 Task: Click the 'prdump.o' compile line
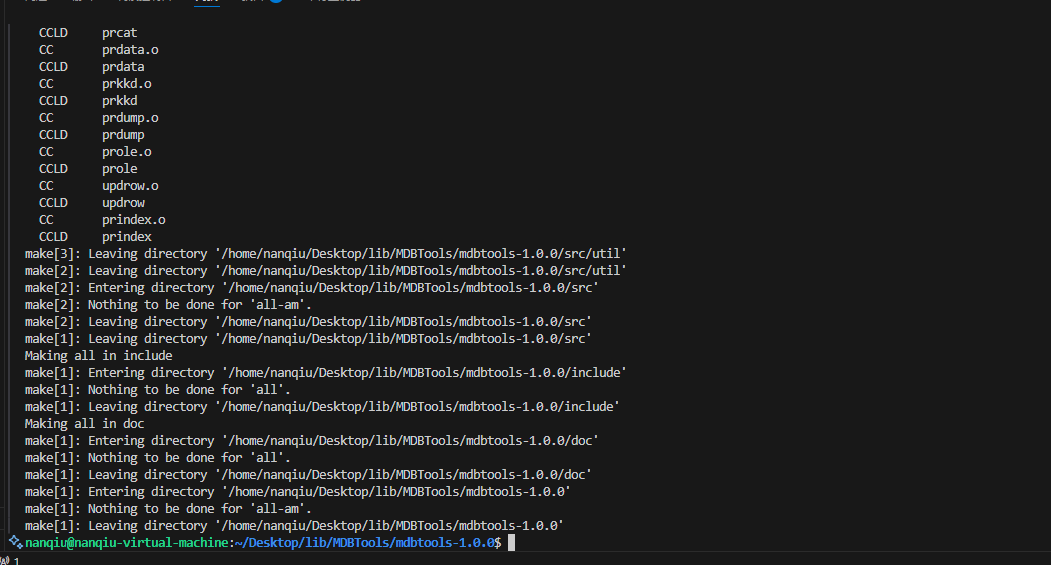pos(99,118)
